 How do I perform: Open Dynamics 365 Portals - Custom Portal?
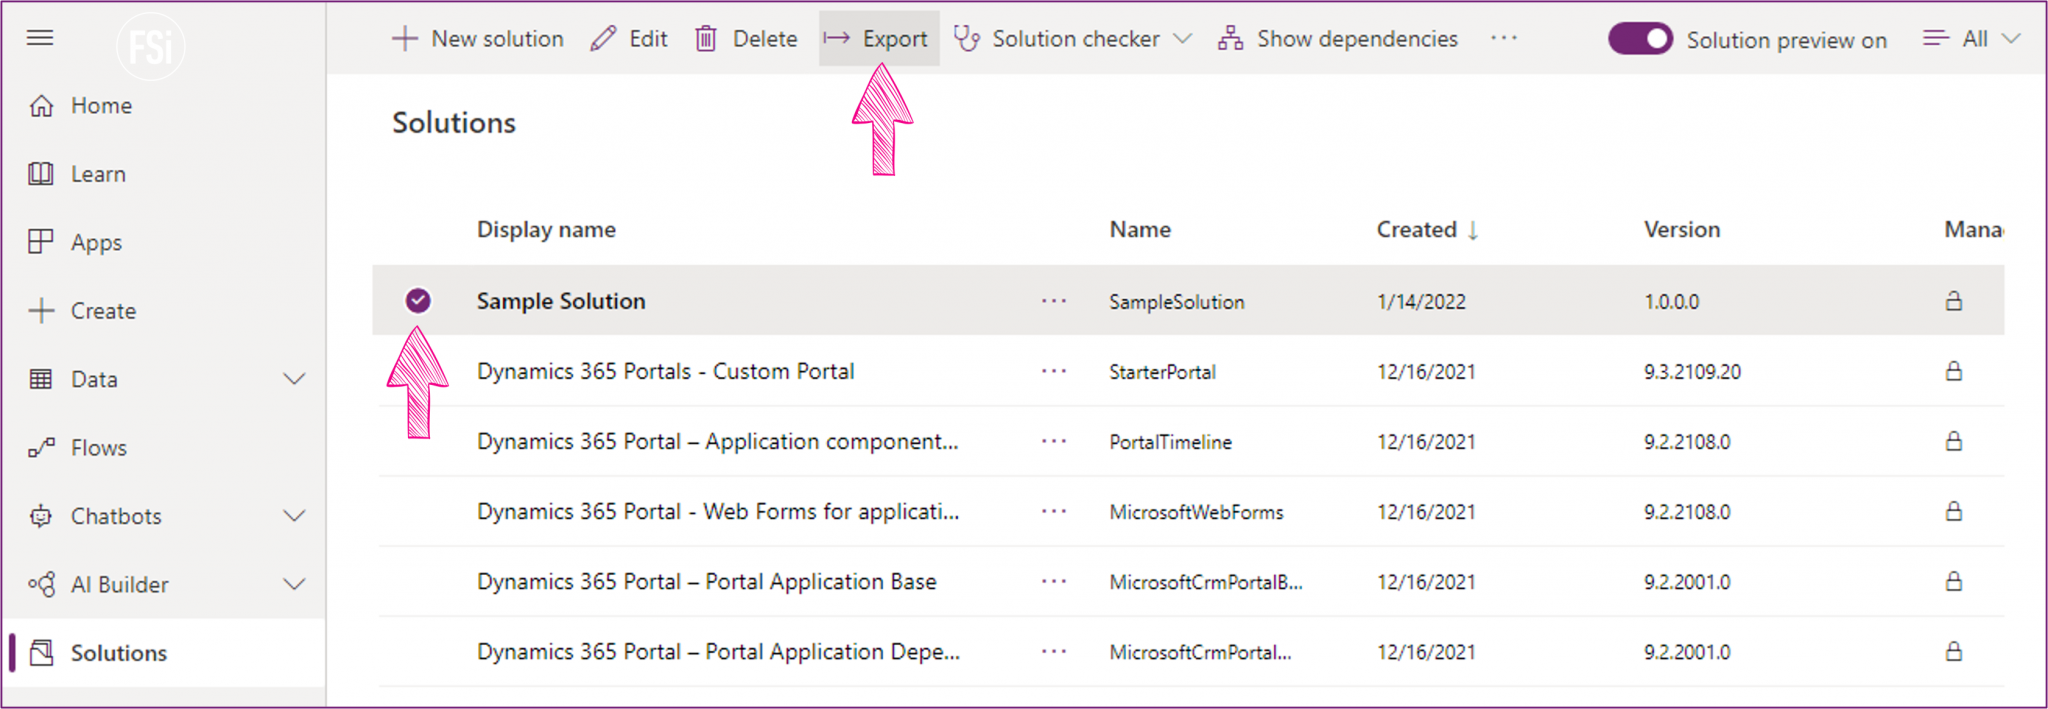pos(665,371)
